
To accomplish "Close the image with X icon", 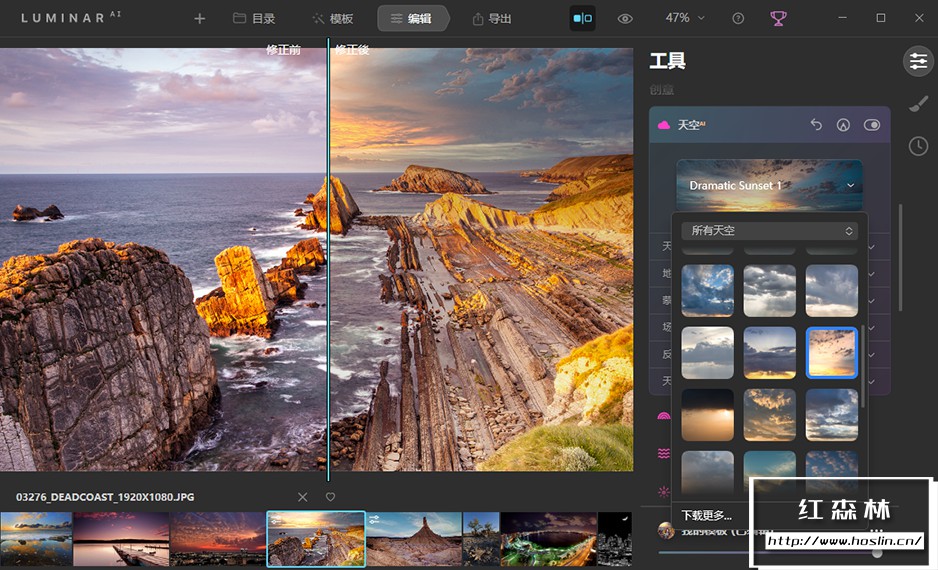I will coord(303,497).
